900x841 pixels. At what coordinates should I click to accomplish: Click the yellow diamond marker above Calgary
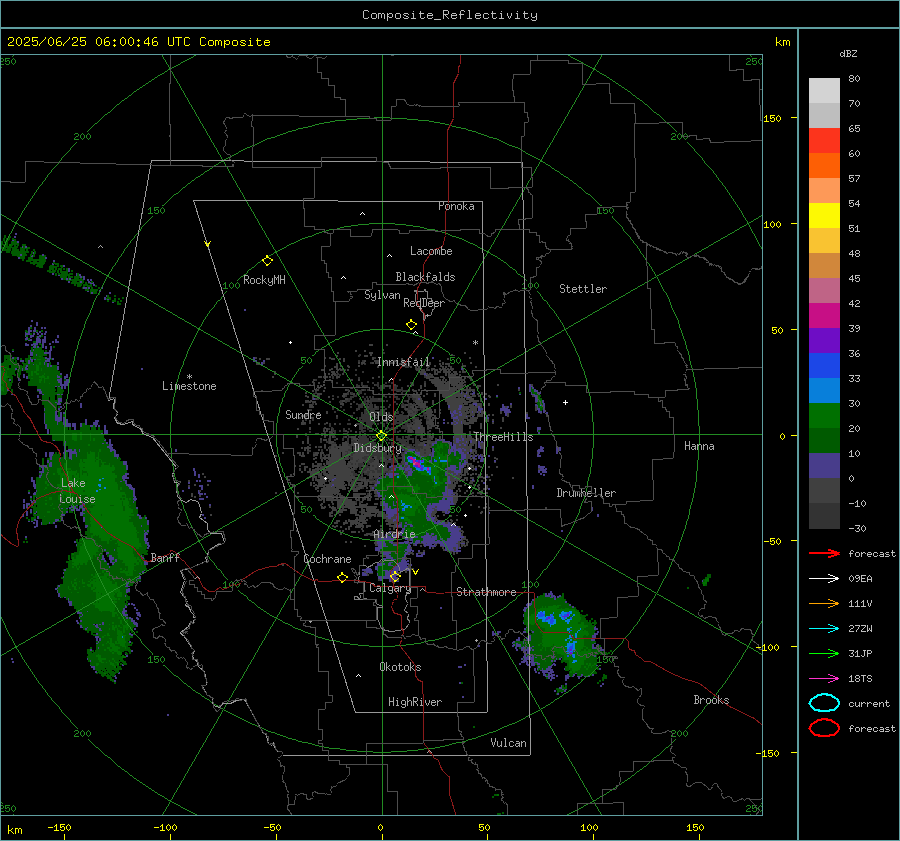point(395,576)
